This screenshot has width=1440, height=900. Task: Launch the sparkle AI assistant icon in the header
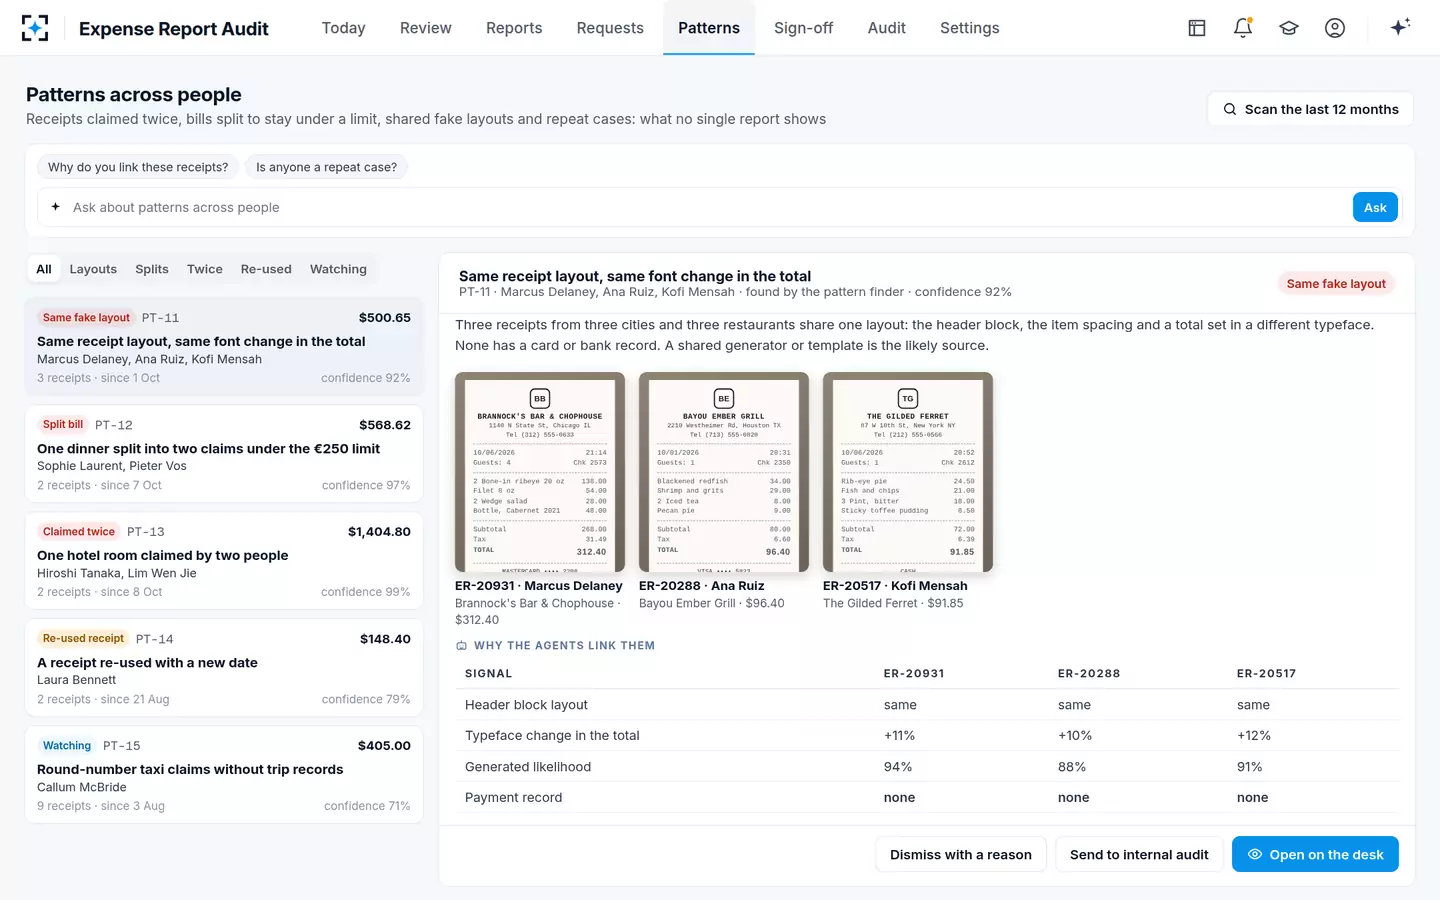point(1400,27)
